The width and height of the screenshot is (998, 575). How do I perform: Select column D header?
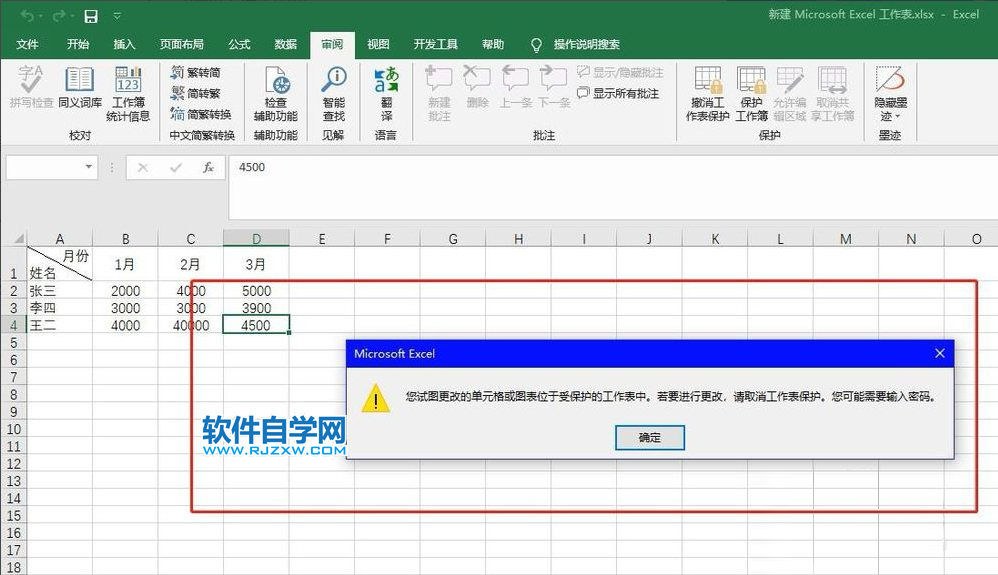pyautogui.click(x=256, y=239)
